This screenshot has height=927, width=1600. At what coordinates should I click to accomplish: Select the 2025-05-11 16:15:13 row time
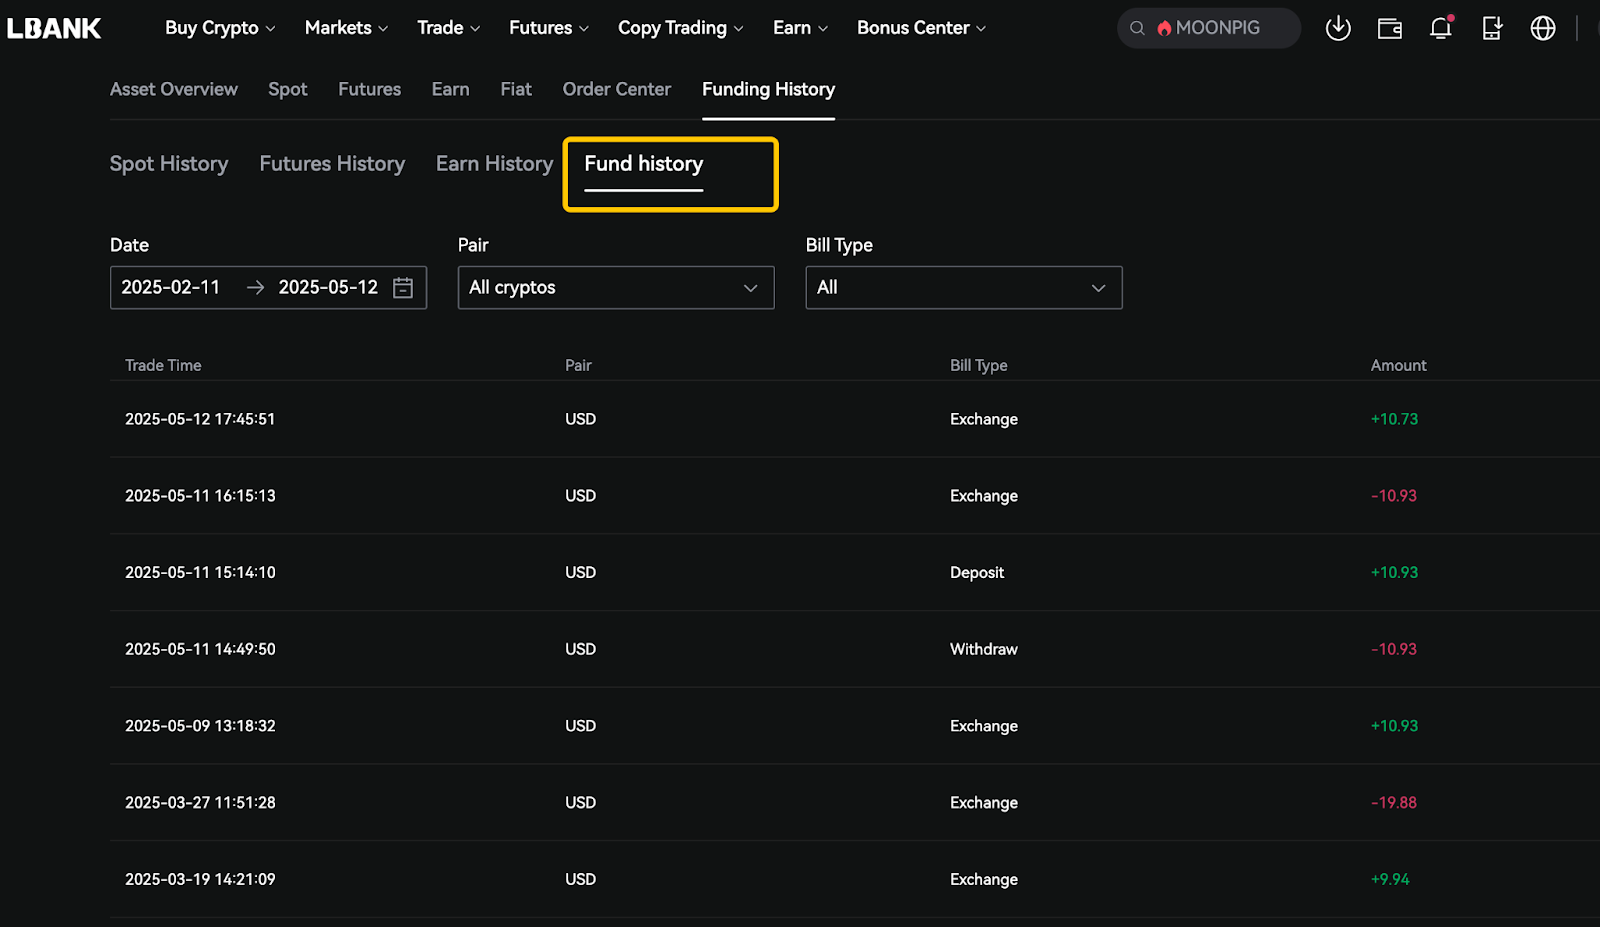(x=200, y=496)
